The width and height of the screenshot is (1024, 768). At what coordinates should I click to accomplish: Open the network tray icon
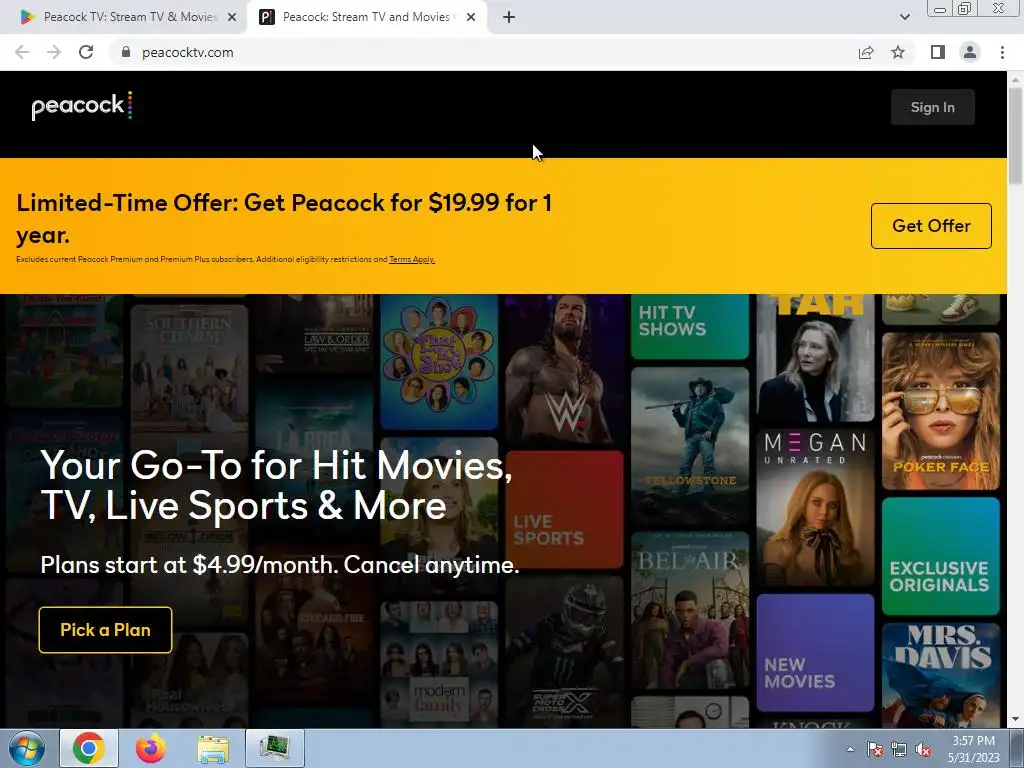[x=899, y=750]
